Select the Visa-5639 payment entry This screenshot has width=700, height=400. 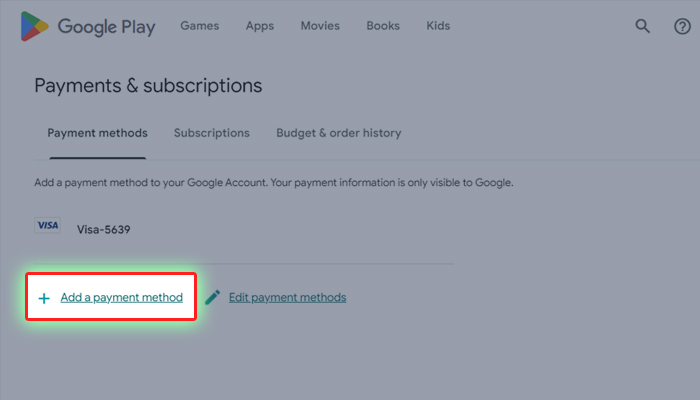tap(104, 229)
